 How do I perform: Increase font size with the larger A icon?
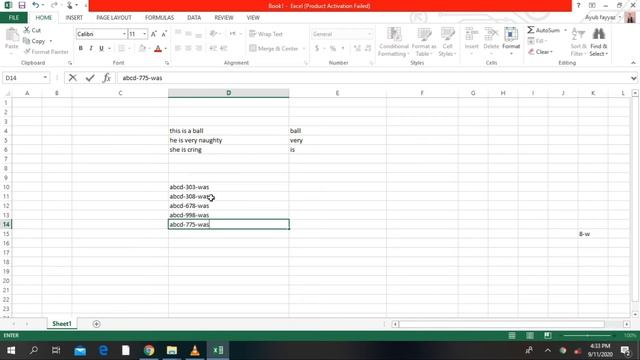pos(153,34)
